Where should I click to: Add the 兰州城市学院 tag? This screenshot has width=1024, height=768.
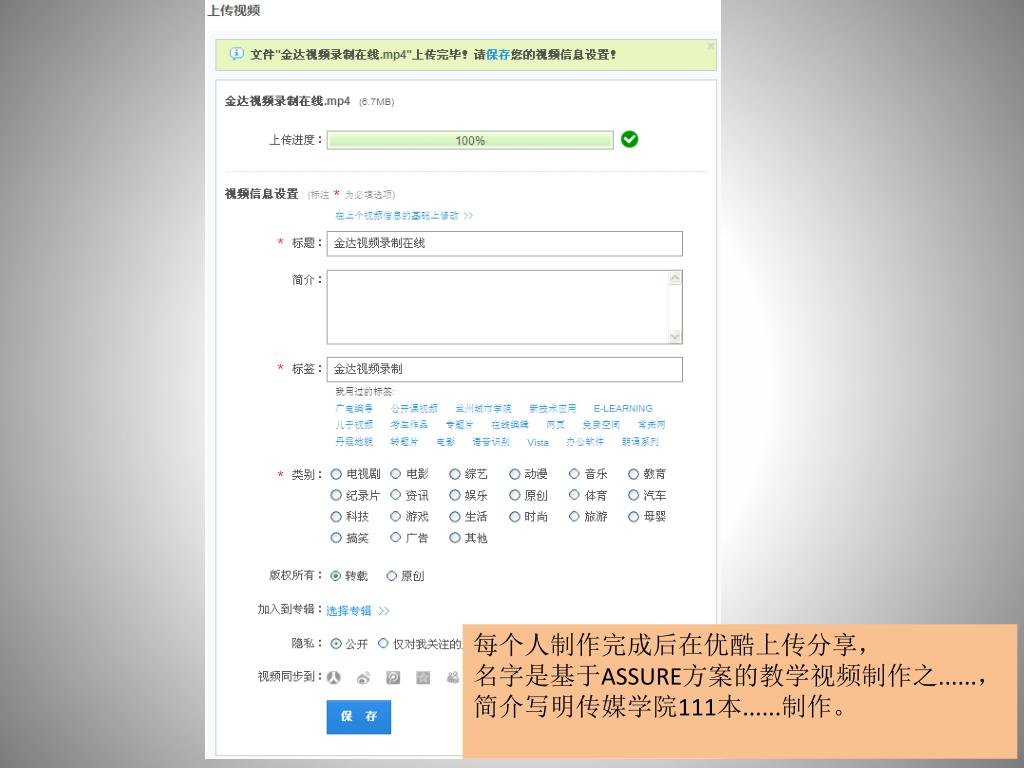(x=483, y=409)
